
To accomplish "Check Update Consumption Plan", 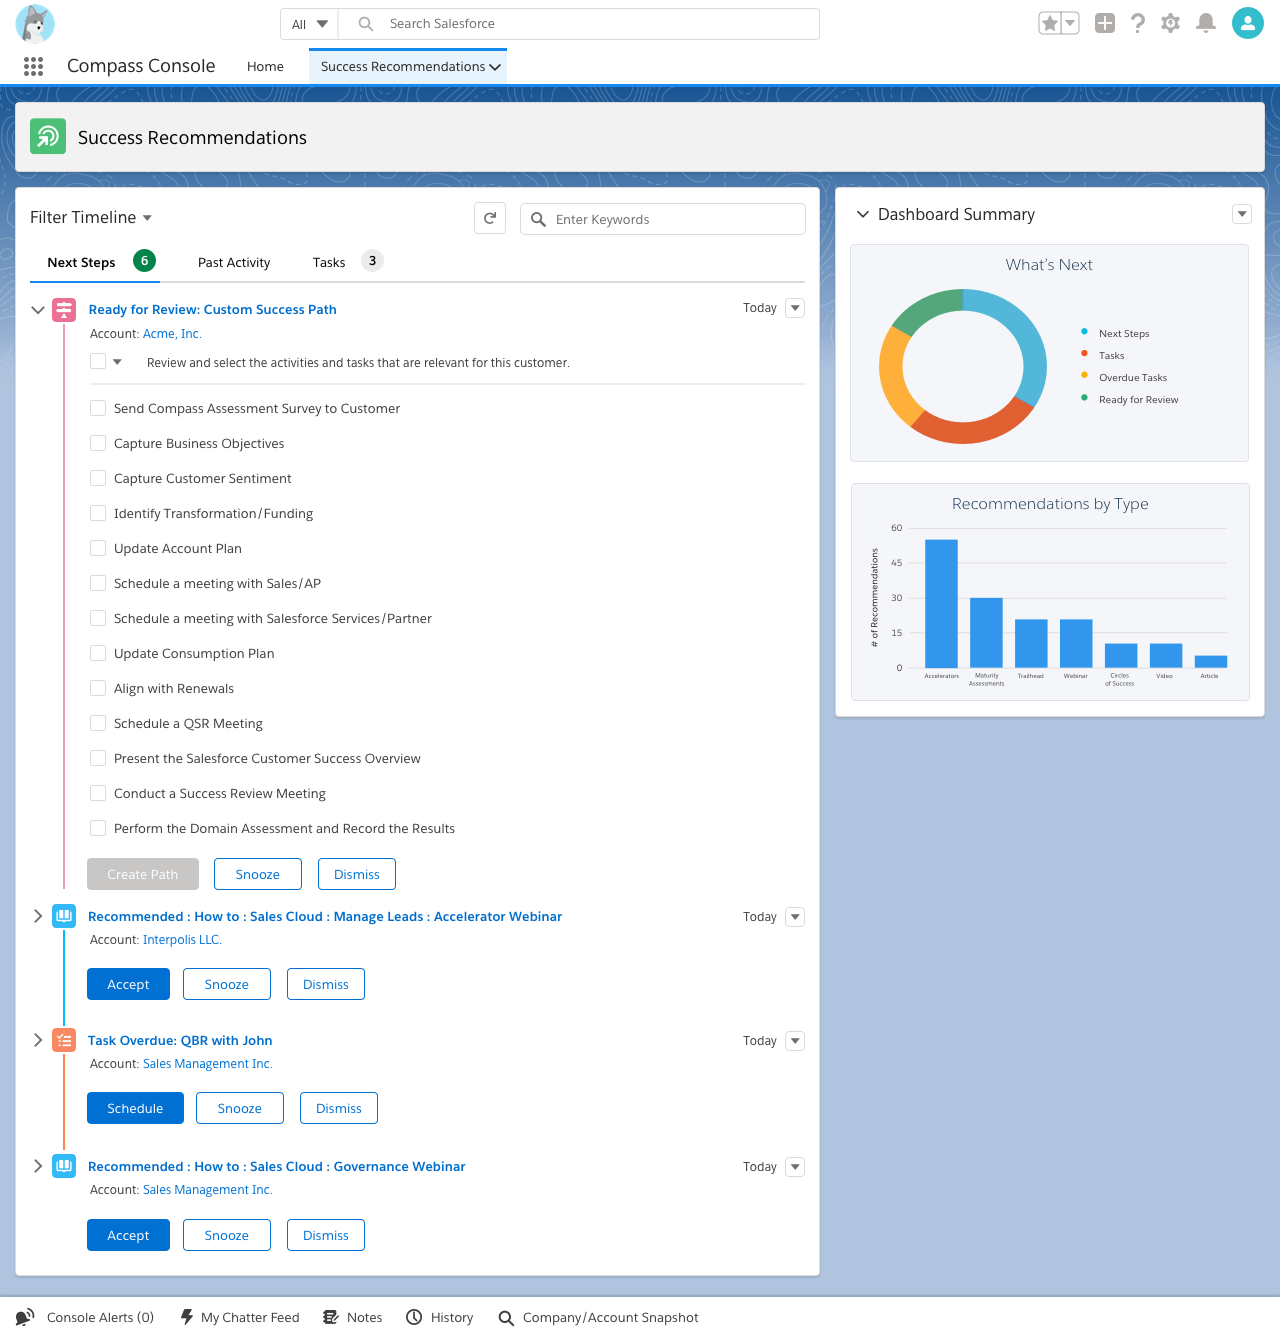I will (x=98, y=653).
